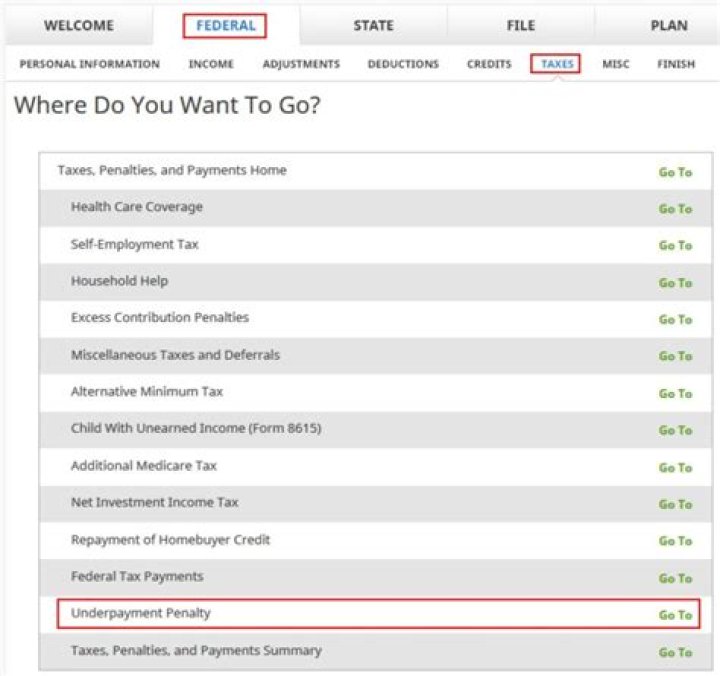
Task: Open Taxes, Penalties, and Payments Summary
Action: click(x=675, y=652)
